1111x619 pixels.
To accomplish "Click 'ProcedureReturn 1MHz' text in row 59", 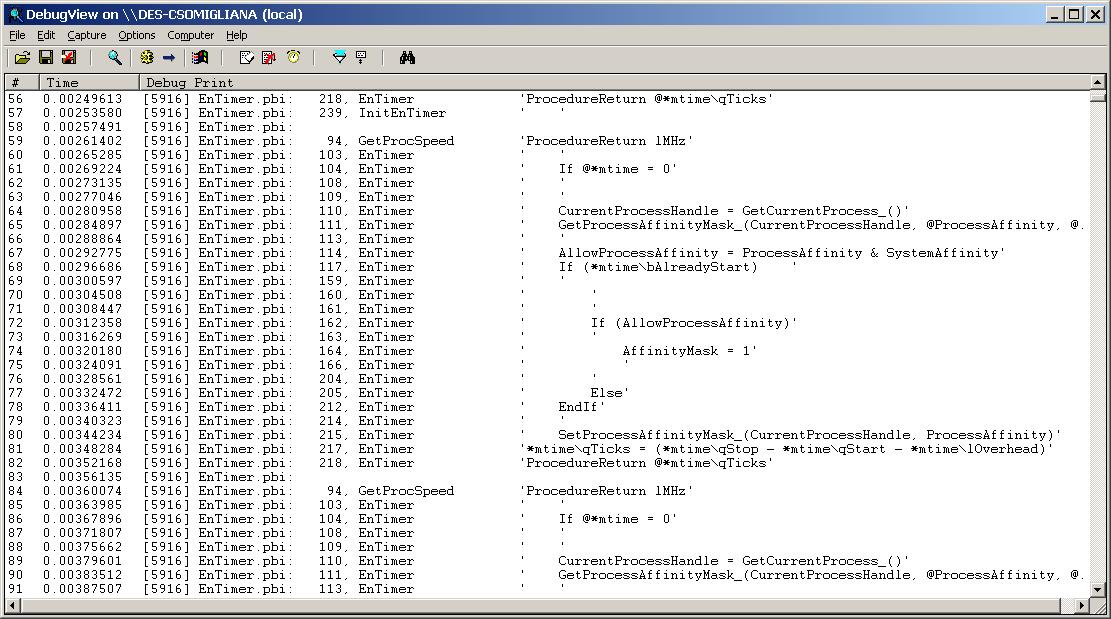I will (x=607, y=141).
